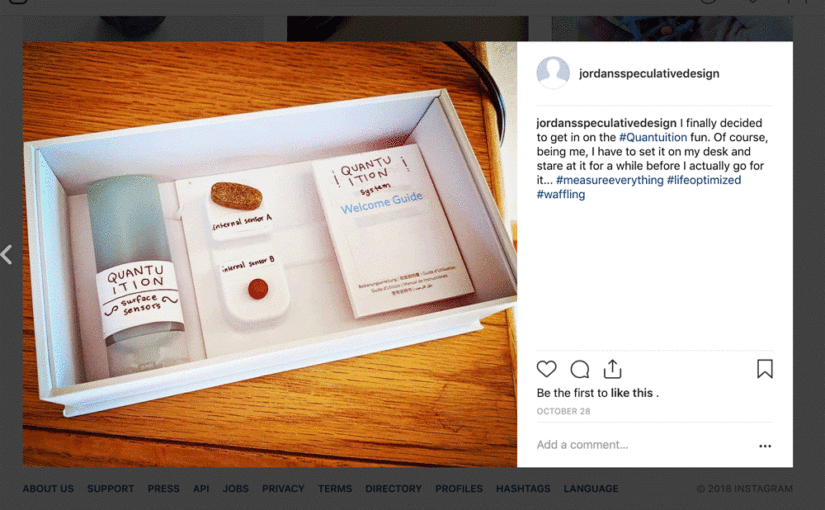Image resolution: width=825 pixels, height=510 pixels.
Task: Go to previous post with left chevron
Action: (x=6, y=254)
